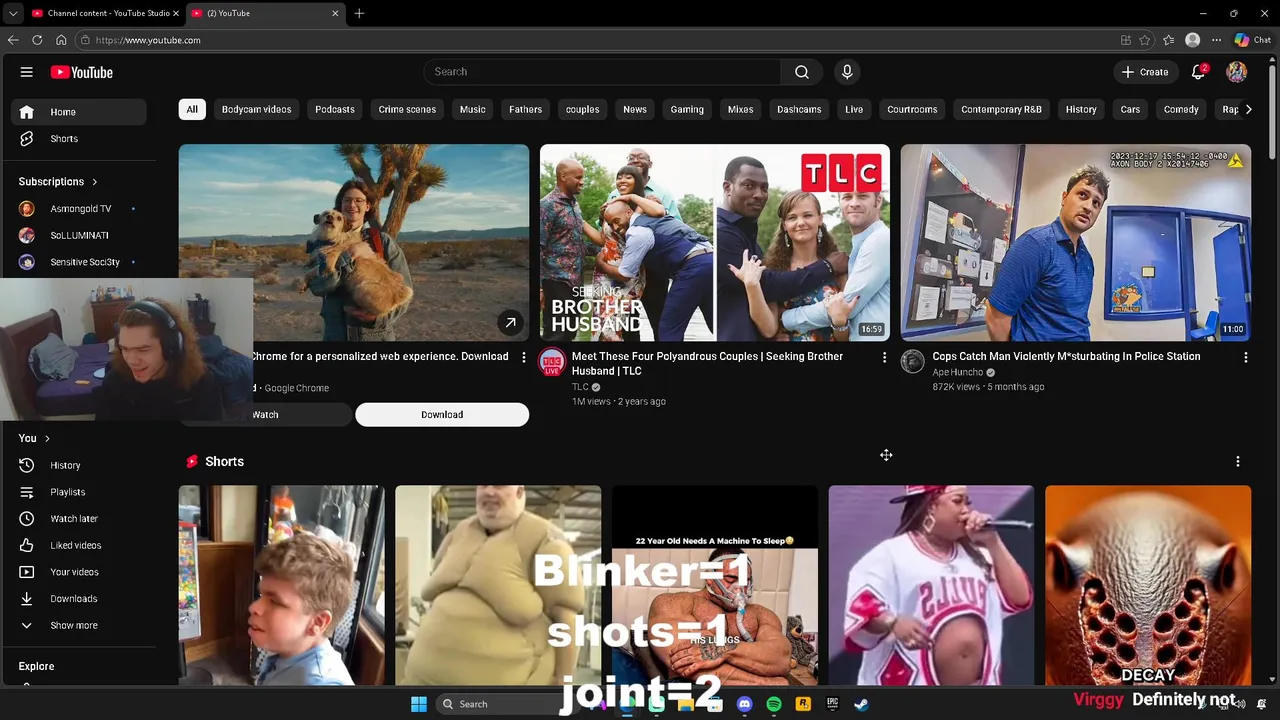Expand the Subscriptions section

tap(58, 182)
